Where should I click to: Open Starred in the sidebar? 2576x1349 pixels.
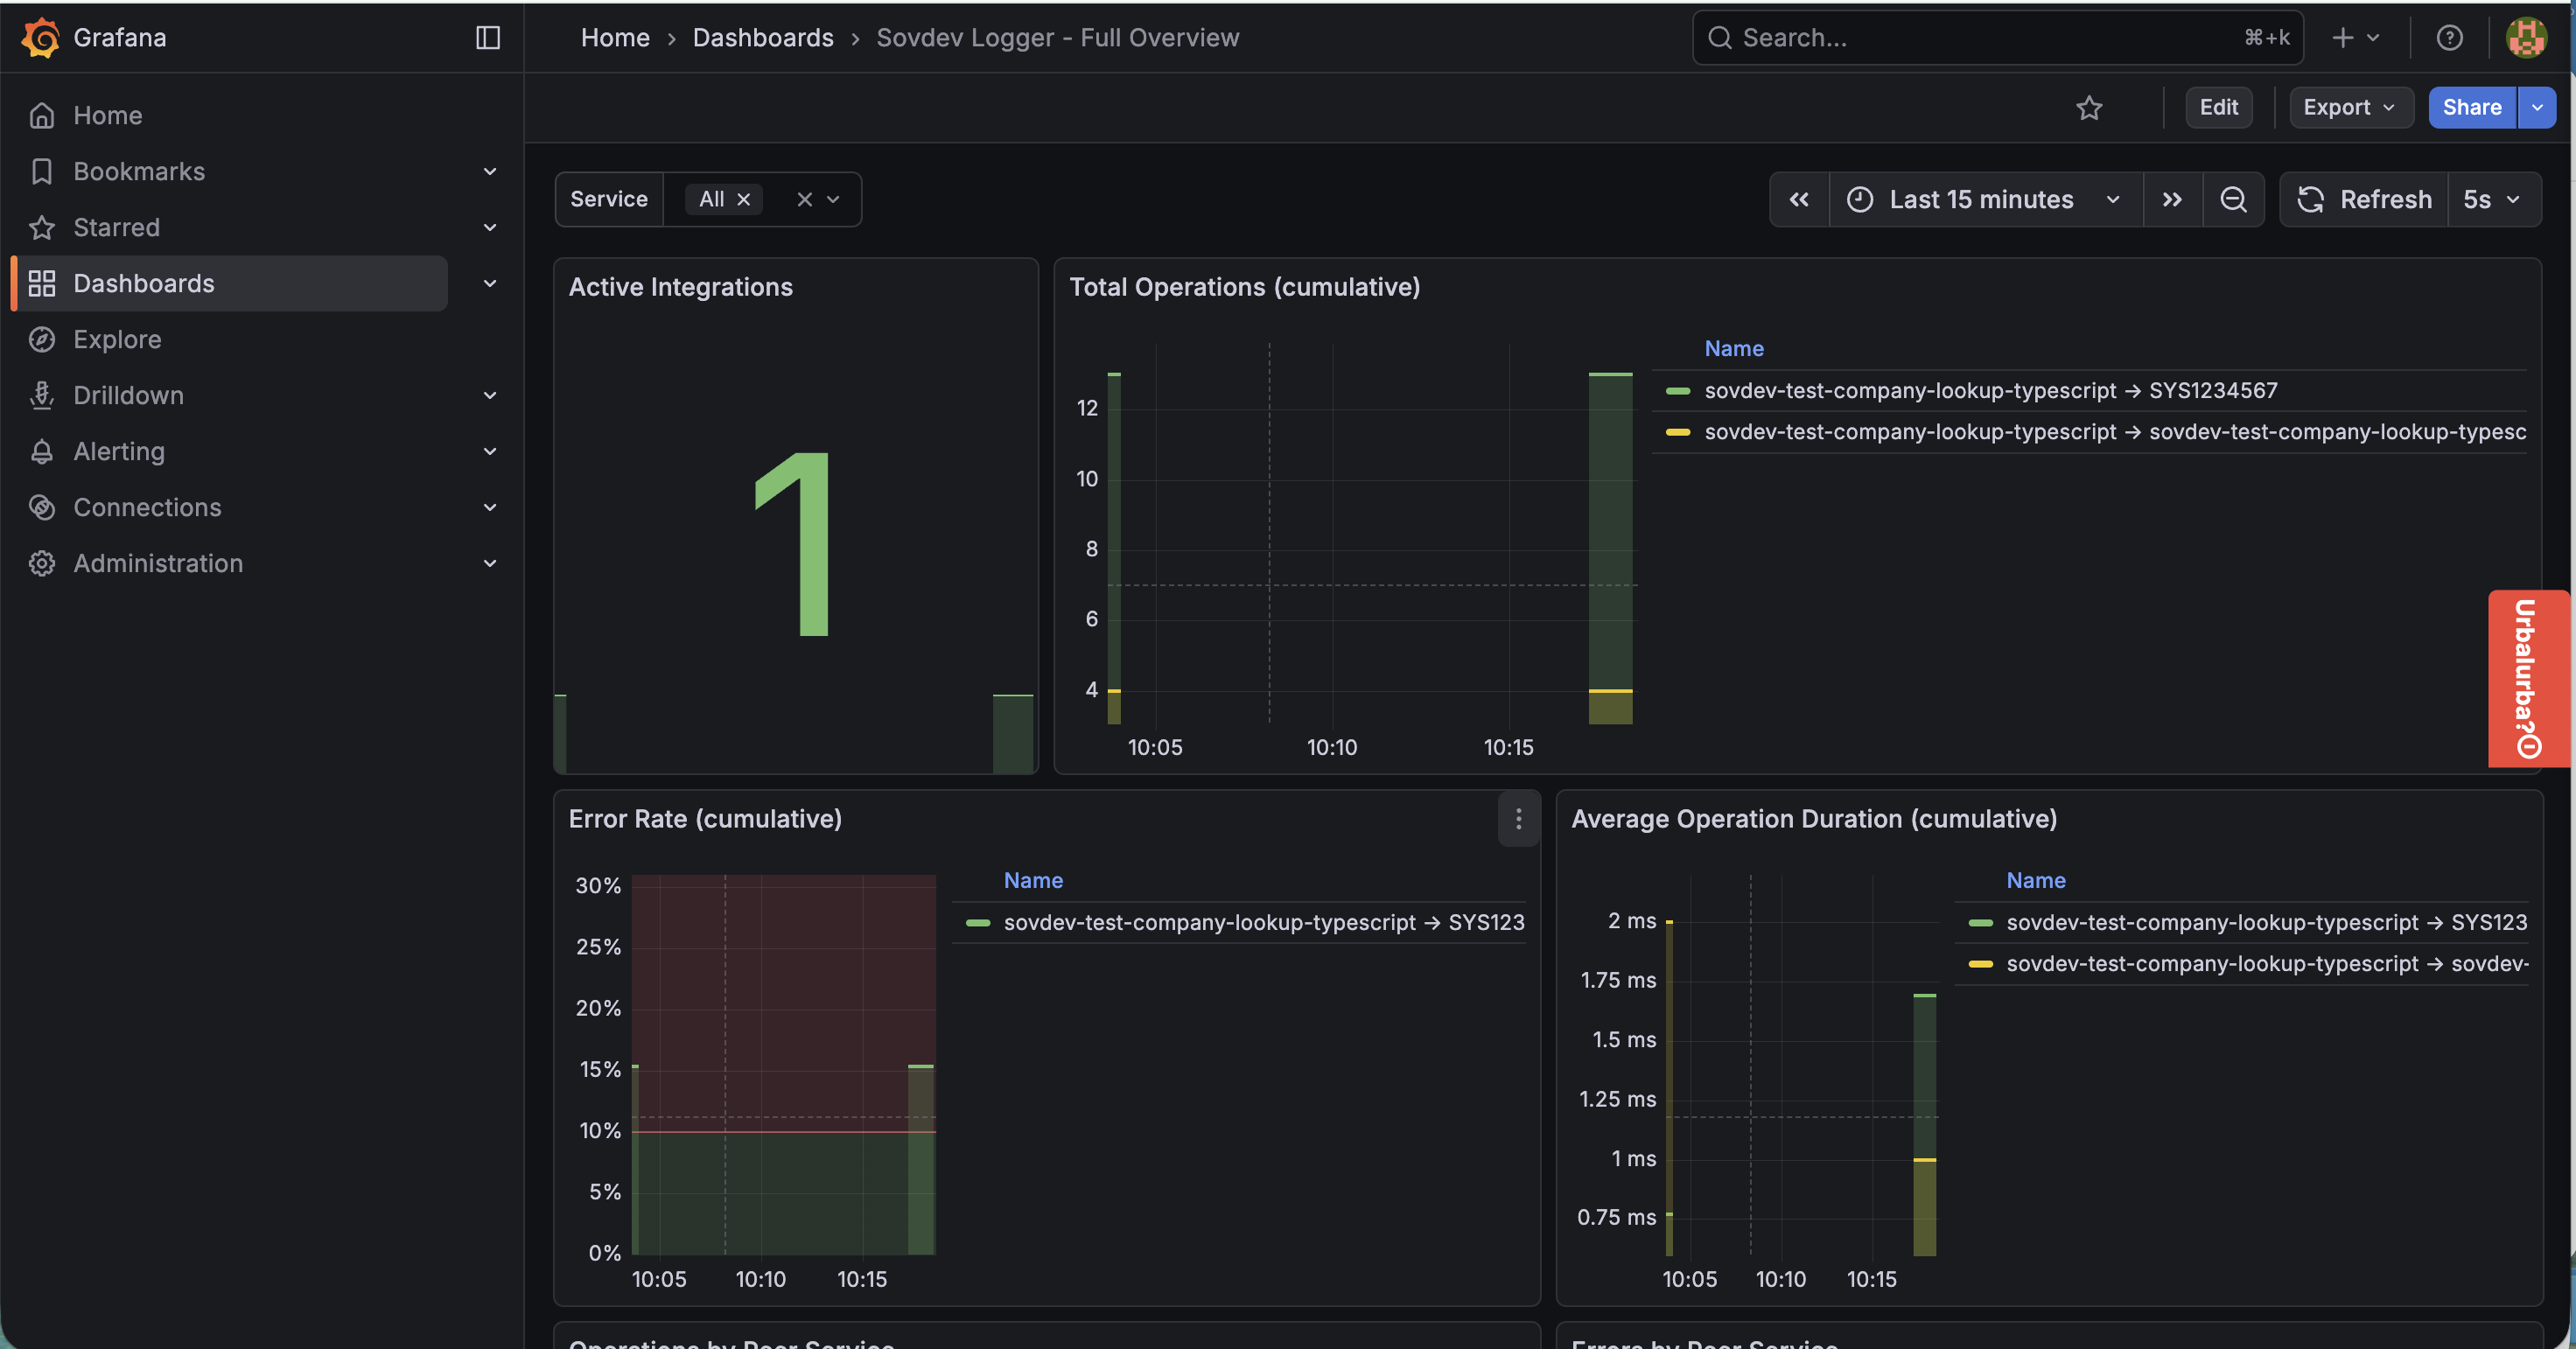(x=116, y=227)
